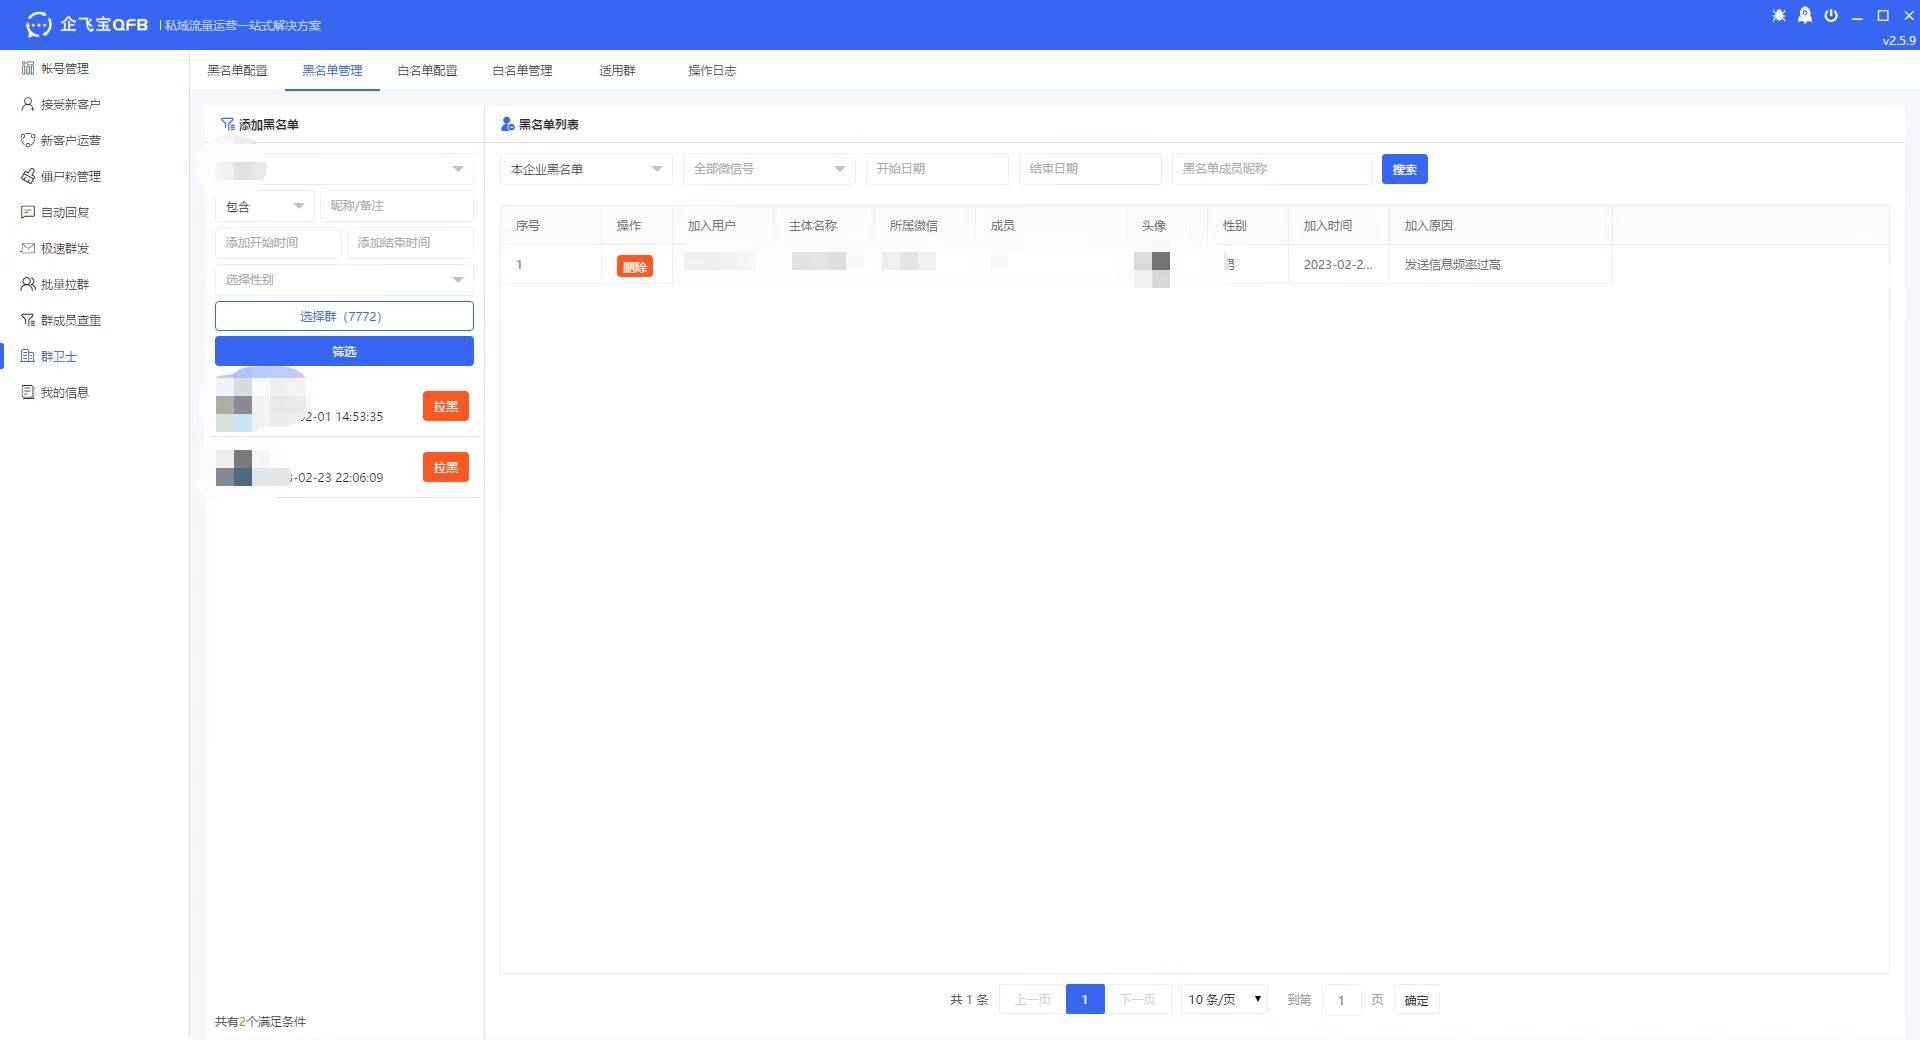Click the 企飞宝 QFB logo icon

click(x=38, y=24)
